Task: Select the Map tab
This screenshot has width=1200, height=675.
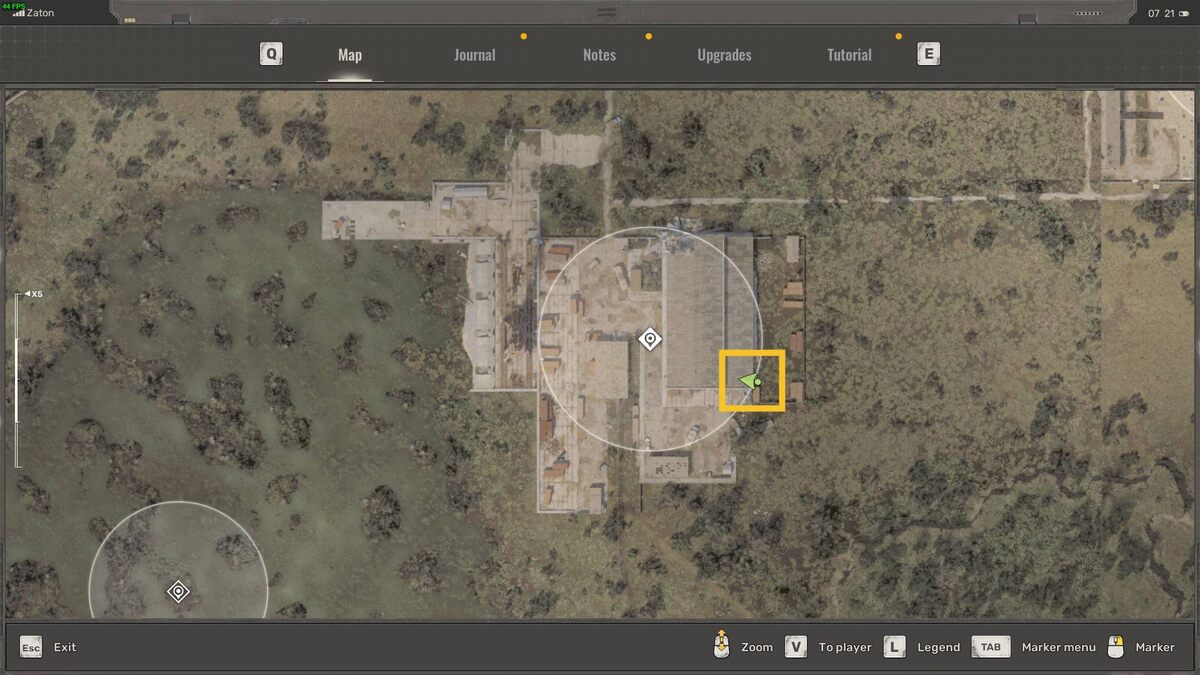Action: 350,55
